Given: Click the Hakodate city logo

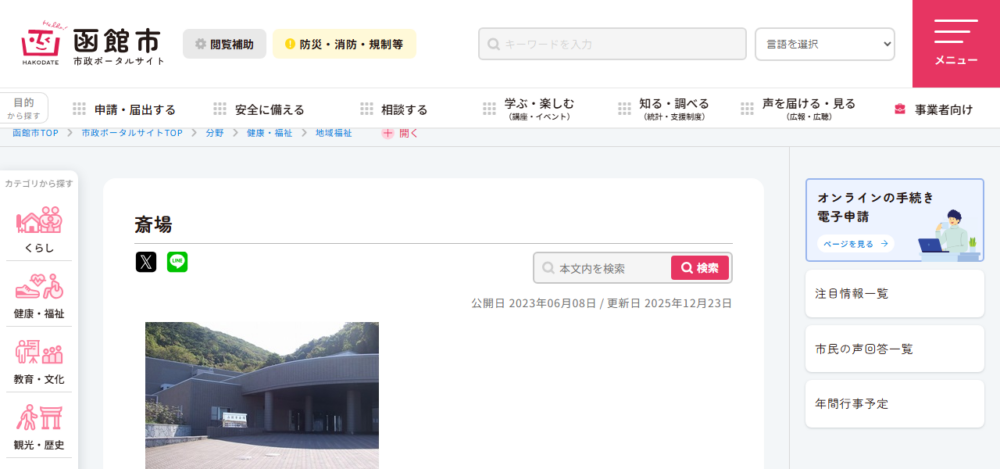Looking at the screenshot, I should tap(93, 43).
